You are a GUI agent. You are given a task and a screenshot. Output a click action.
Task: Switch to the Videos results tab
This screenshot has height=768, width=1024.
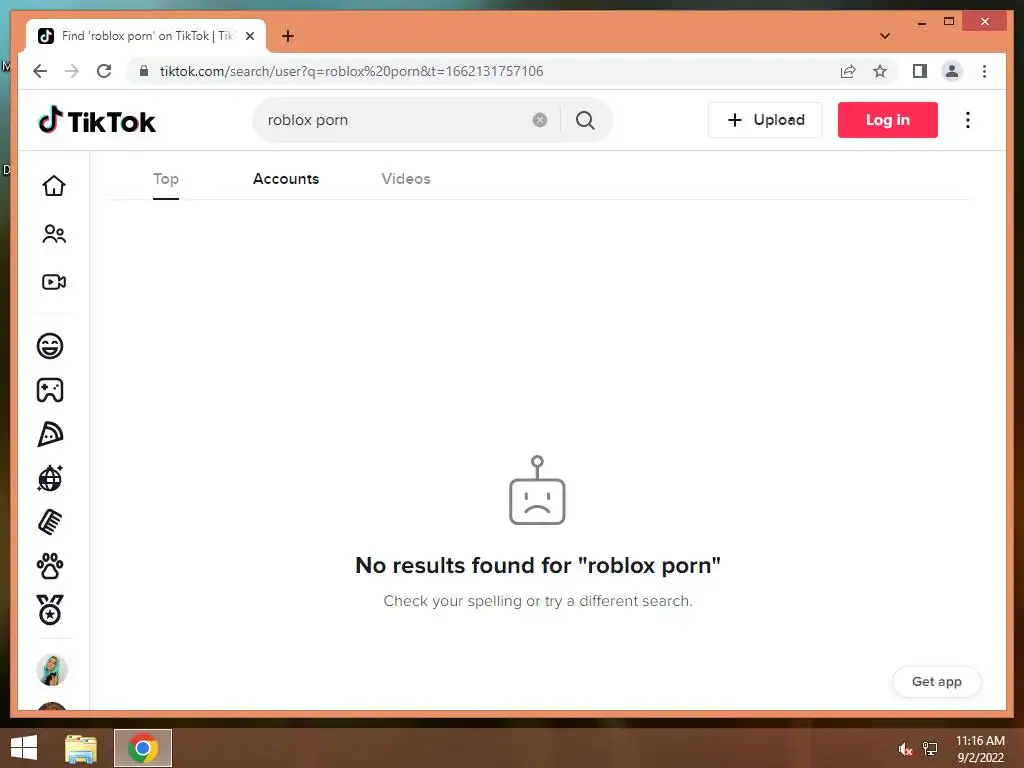pos(406,179)
